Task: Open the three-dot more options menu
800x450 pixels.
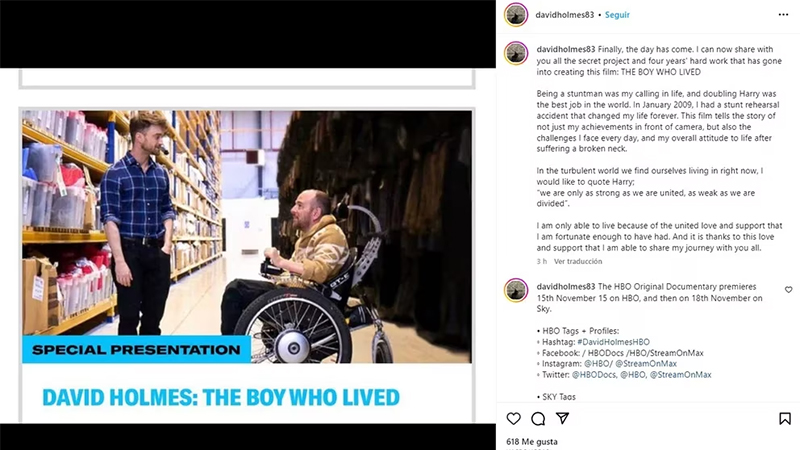Action: (783, 15)
